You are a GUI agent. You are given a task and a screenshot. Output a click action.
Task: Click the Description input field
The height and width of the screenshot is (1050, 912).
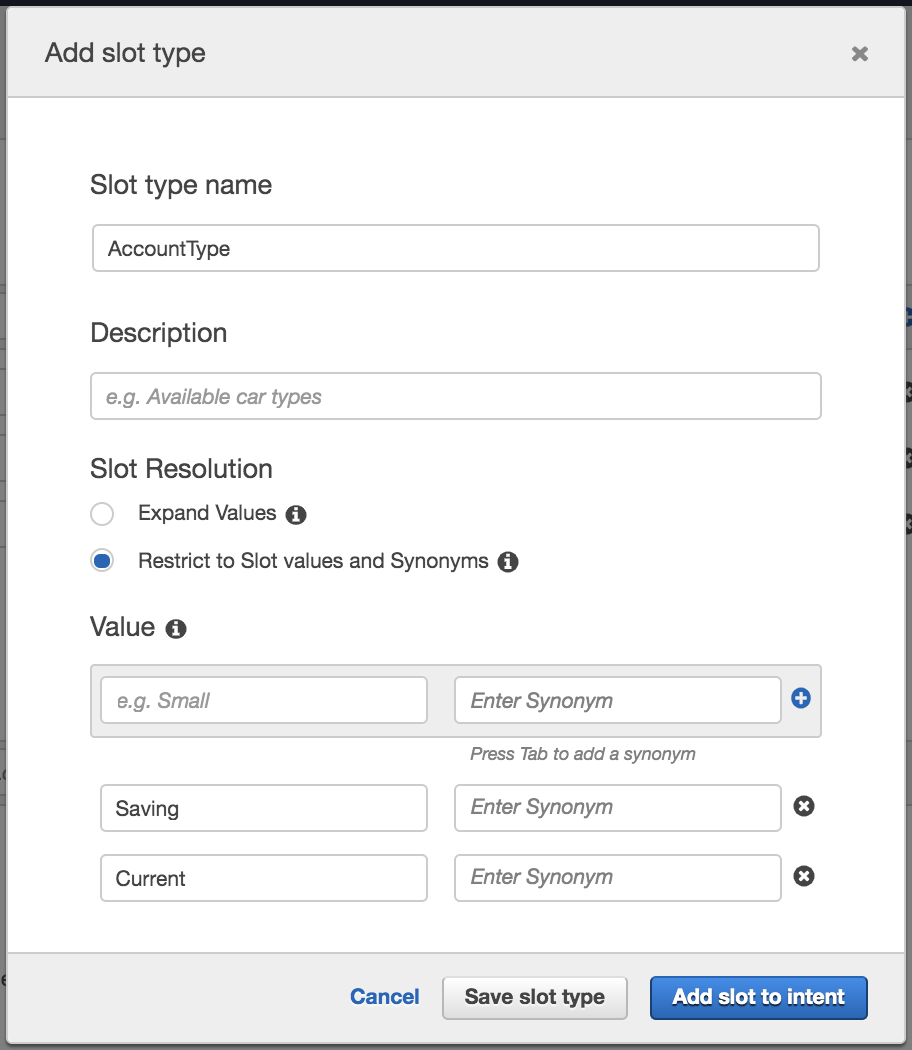click(455, 396)
